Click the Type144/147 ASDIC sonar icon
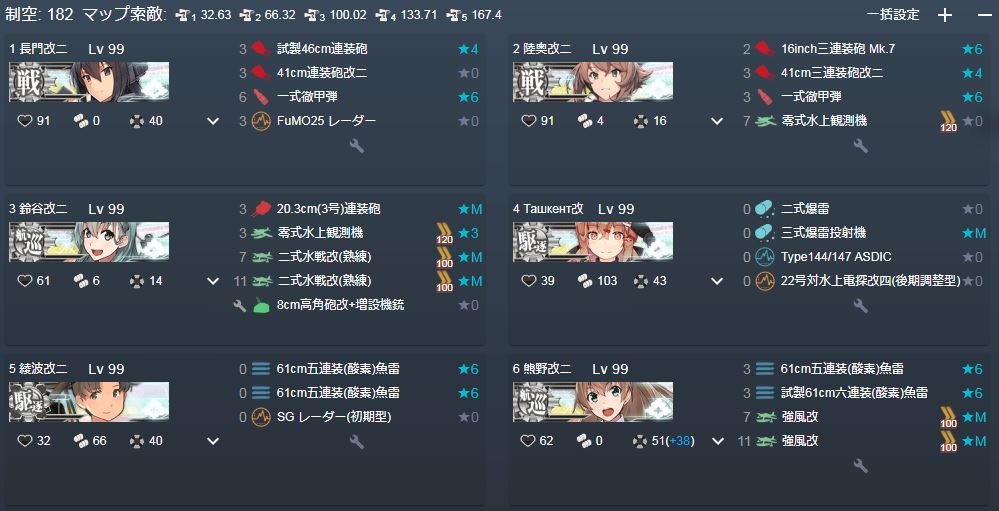Viewport: 999px width, 511px height. (764, 257)
